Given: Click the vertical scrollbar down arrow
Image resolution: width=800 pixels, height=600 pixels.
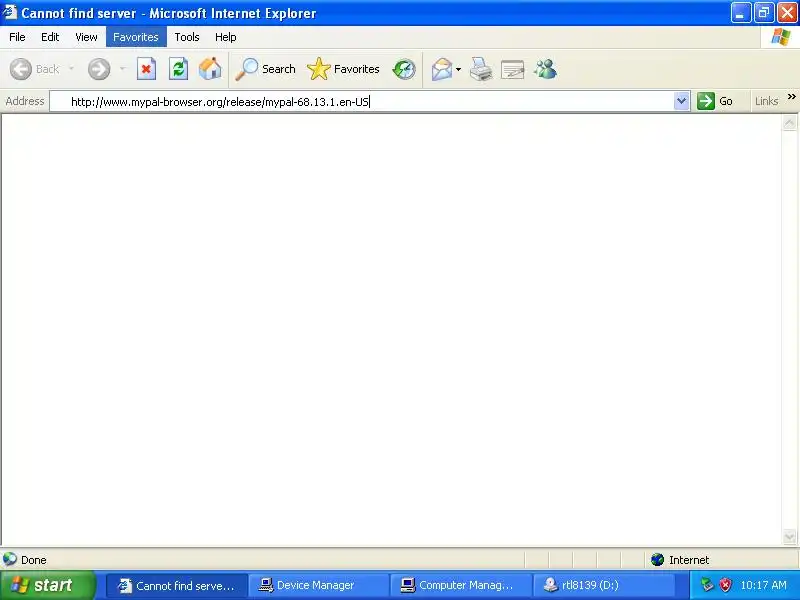Looking at the screenshot, I should click(x=789, y=536).
